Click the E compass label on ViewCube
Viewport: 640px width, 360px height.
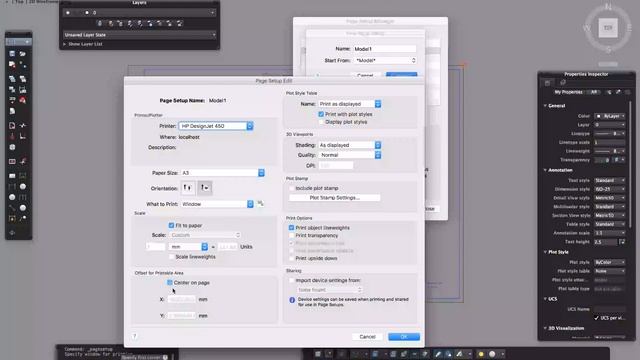click(x=629, y=28)
